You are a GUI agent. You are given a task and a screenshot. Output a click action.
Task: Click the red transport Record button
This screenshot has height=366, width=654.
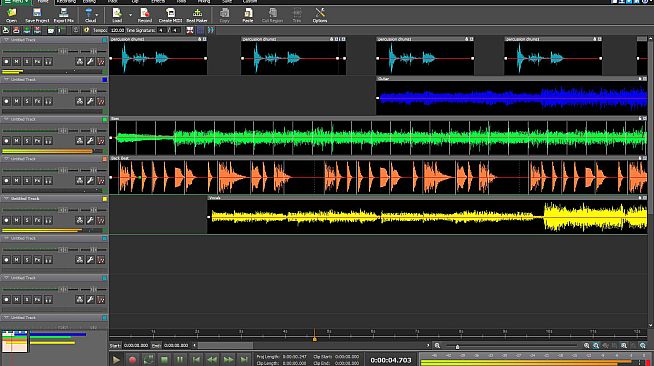click(x=133, y=359)
